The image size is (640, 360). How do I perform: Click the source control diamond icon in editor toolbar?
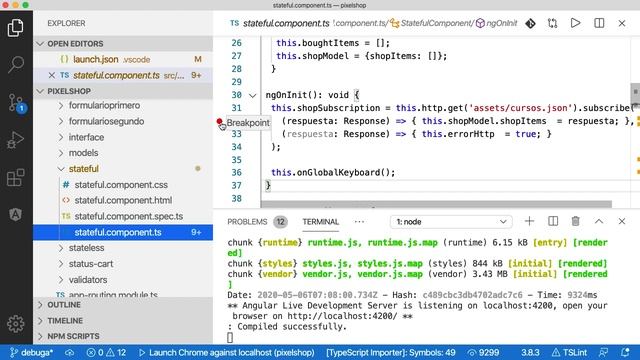(530, 23)
